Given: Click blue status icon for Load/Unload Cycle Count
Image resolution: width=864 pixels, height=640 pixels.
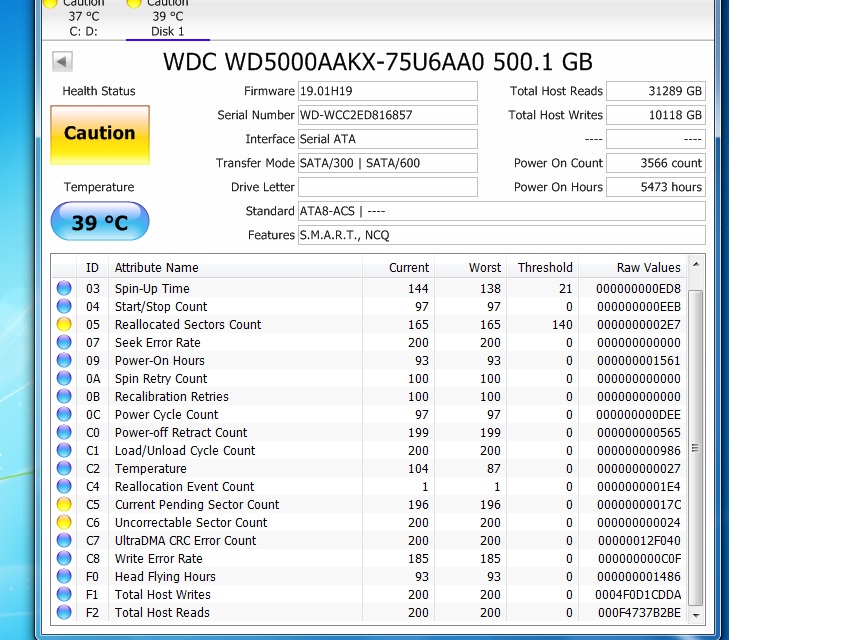Looking at the screenshot, I should (x=64, y=450).
